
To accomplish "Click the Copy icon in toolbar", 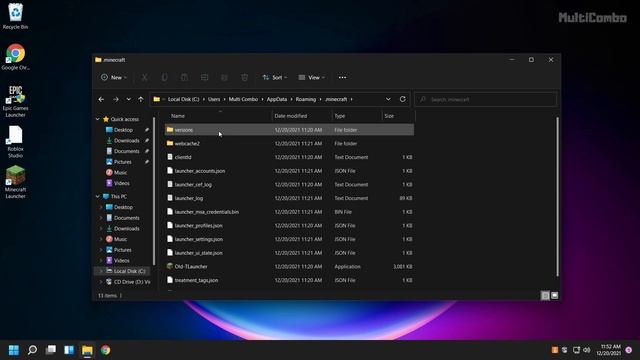I will click(x=164, y=77).
